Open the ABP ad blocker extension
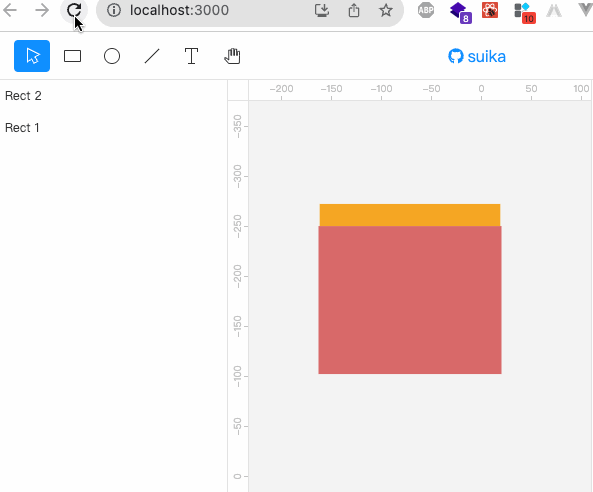593x492 pixels. [x=426, y=10]
